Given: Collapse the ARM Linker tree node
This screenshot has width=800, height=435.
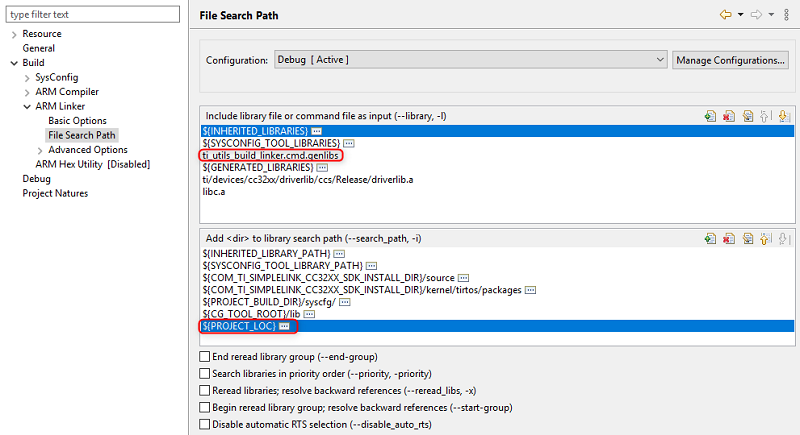Looking at the screenshot, I should click(x=27, y=106).
